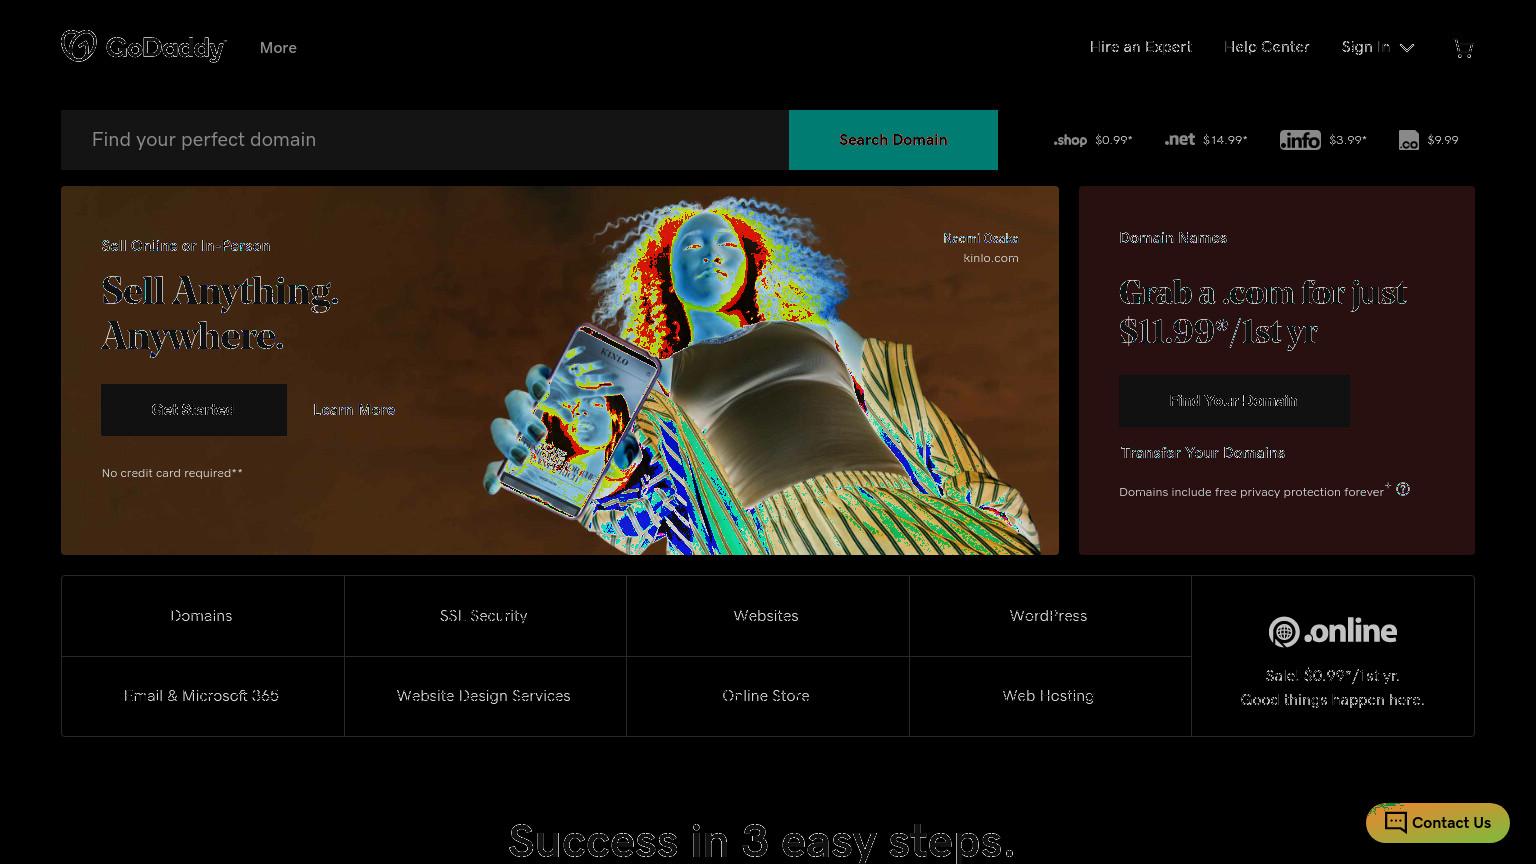Open the Online Store tile
The image size is (1536, 864).
click(767, 696)
